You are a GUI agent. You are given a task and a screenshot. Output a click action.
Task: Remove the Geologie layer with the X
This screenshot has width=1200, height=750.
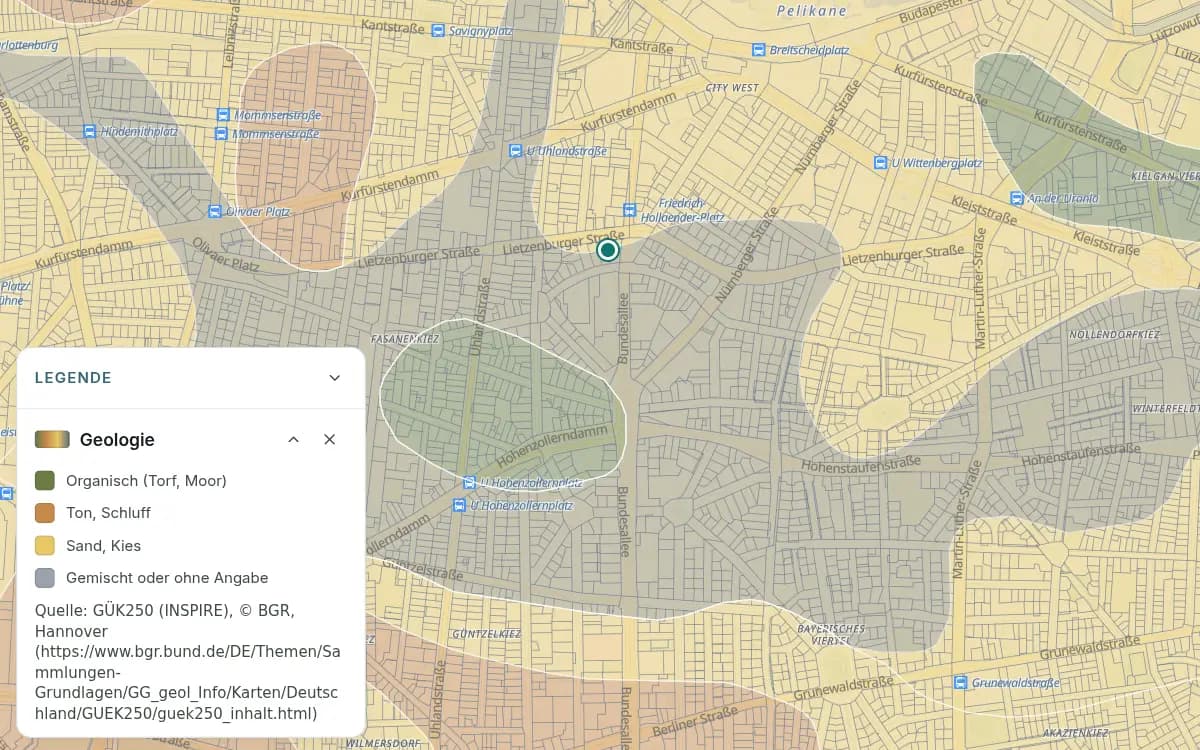click(329, 439)
